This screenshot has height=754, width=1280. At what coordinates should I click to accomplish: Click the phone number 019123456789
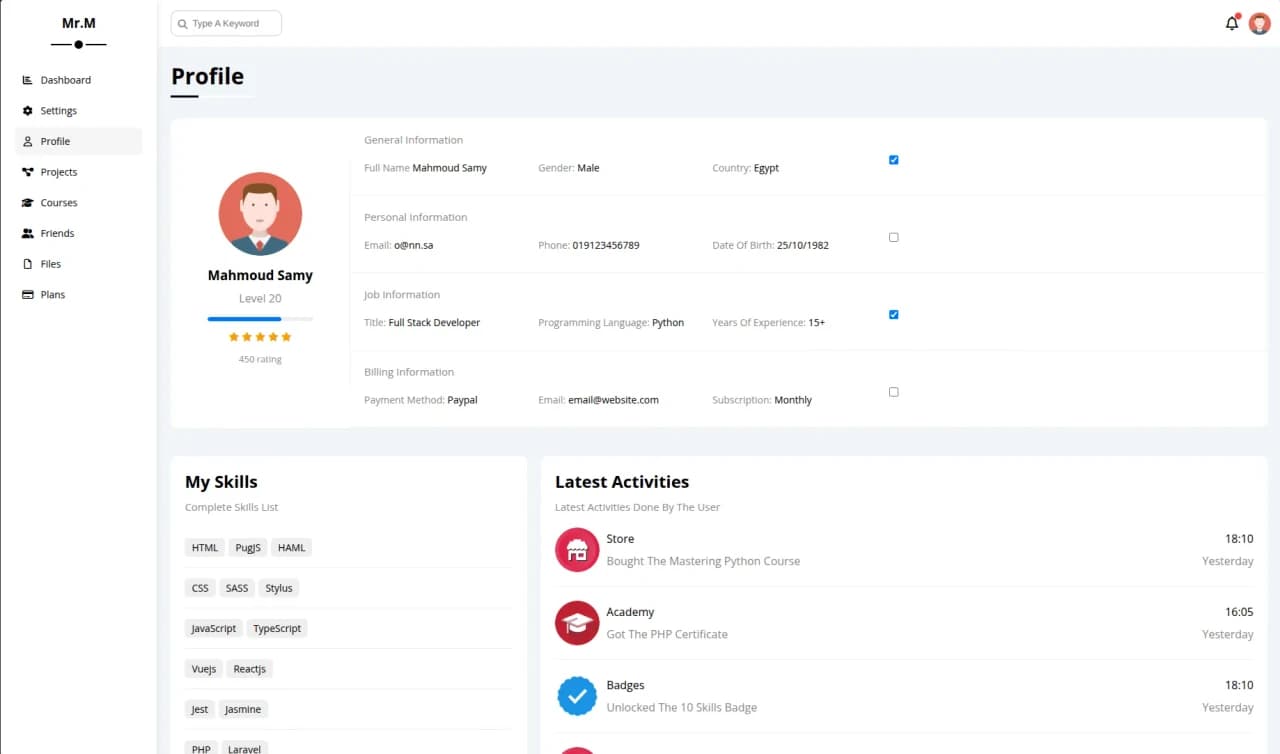click(x=606, y=245)
